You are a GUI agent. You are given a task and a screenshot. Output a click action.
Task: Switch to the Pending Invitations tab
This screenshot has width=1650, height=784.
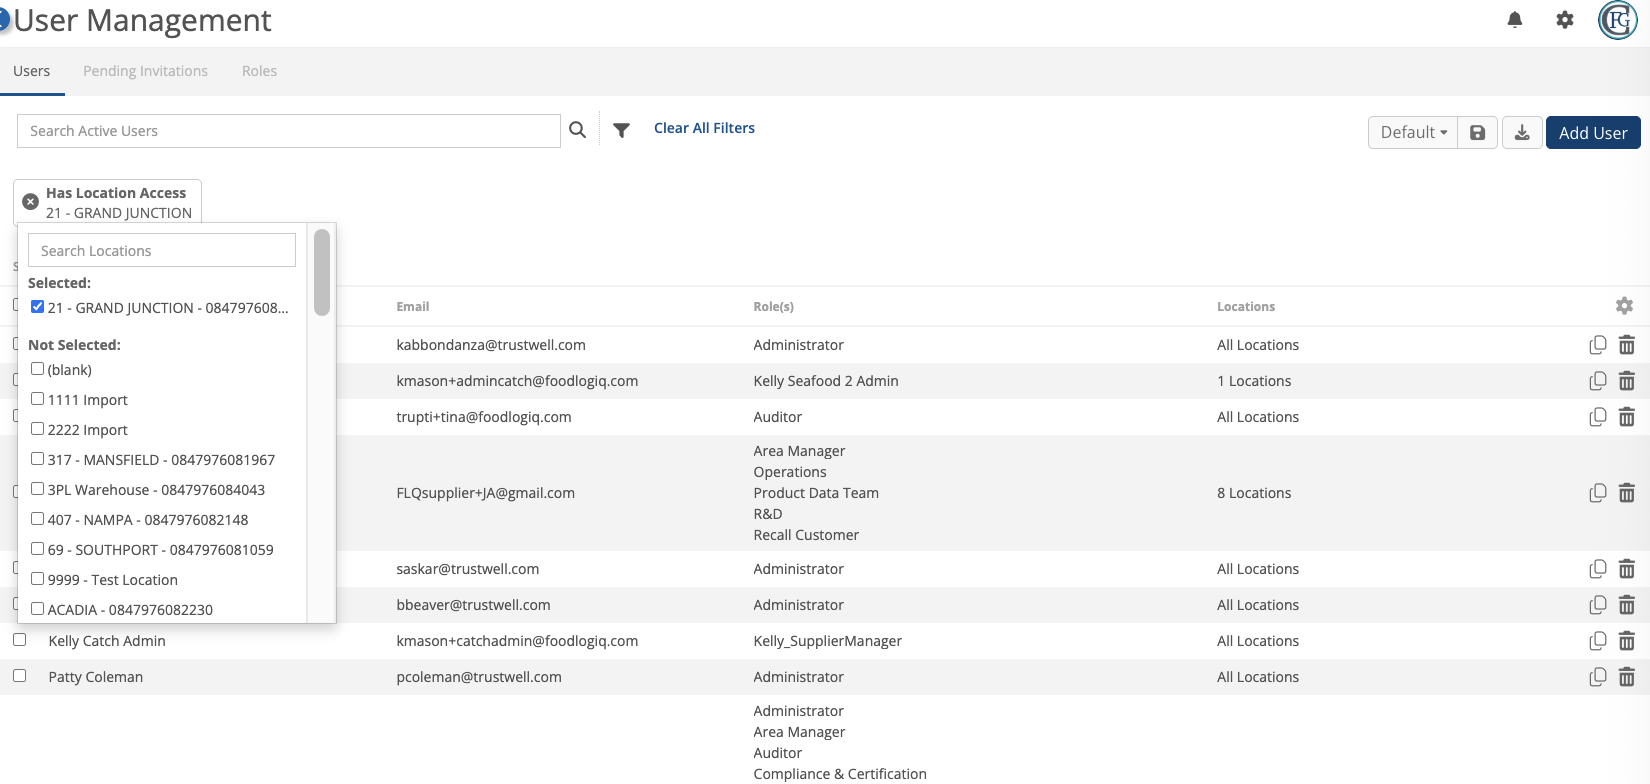[x=145, y=71]
